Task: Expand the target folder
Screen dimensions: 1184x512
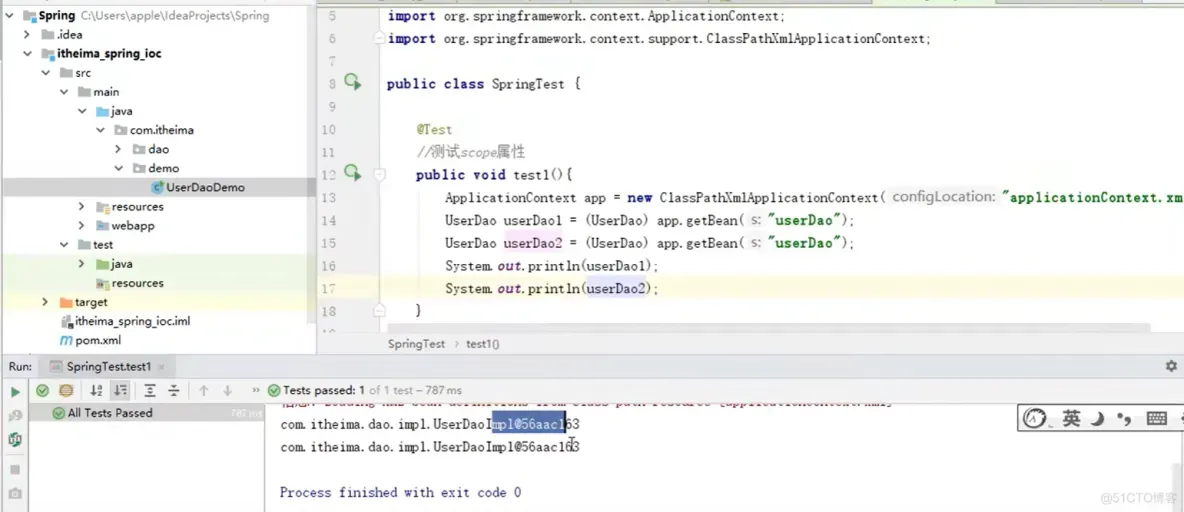Action: 45,302
